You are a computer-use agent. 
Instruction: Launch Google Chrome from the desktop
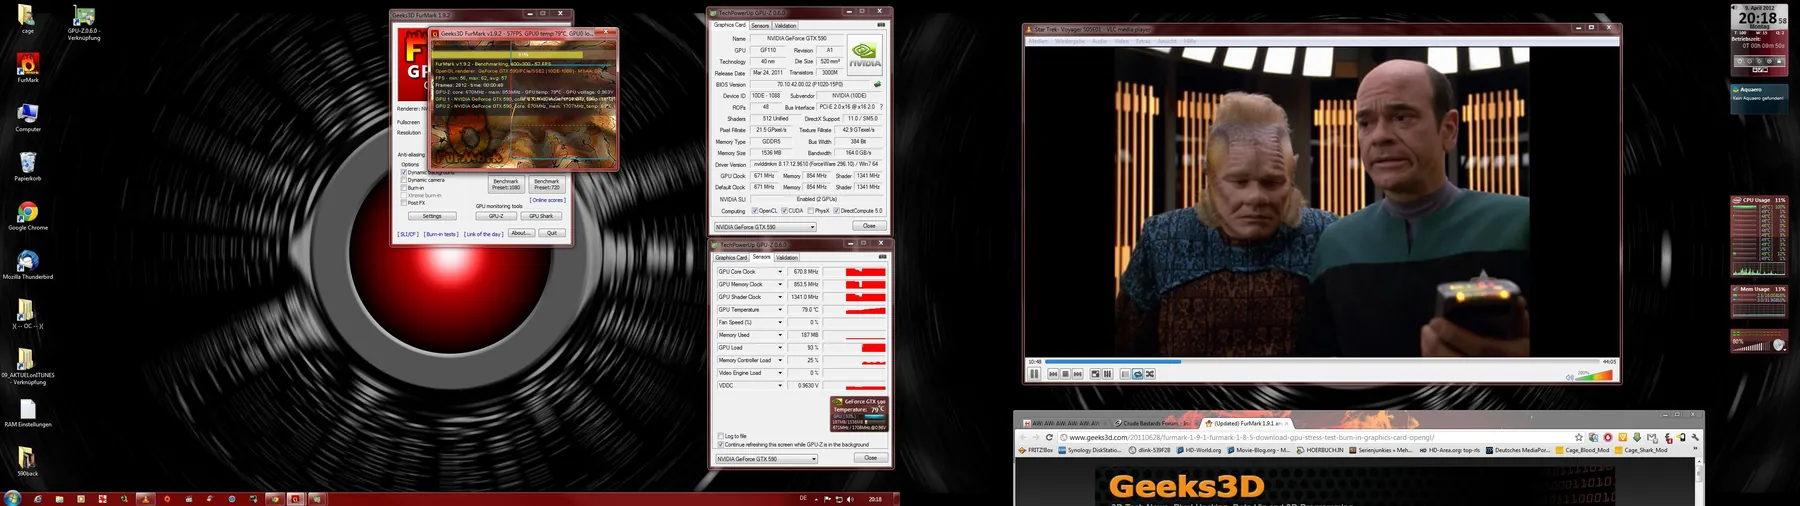[x=28, y=212]
